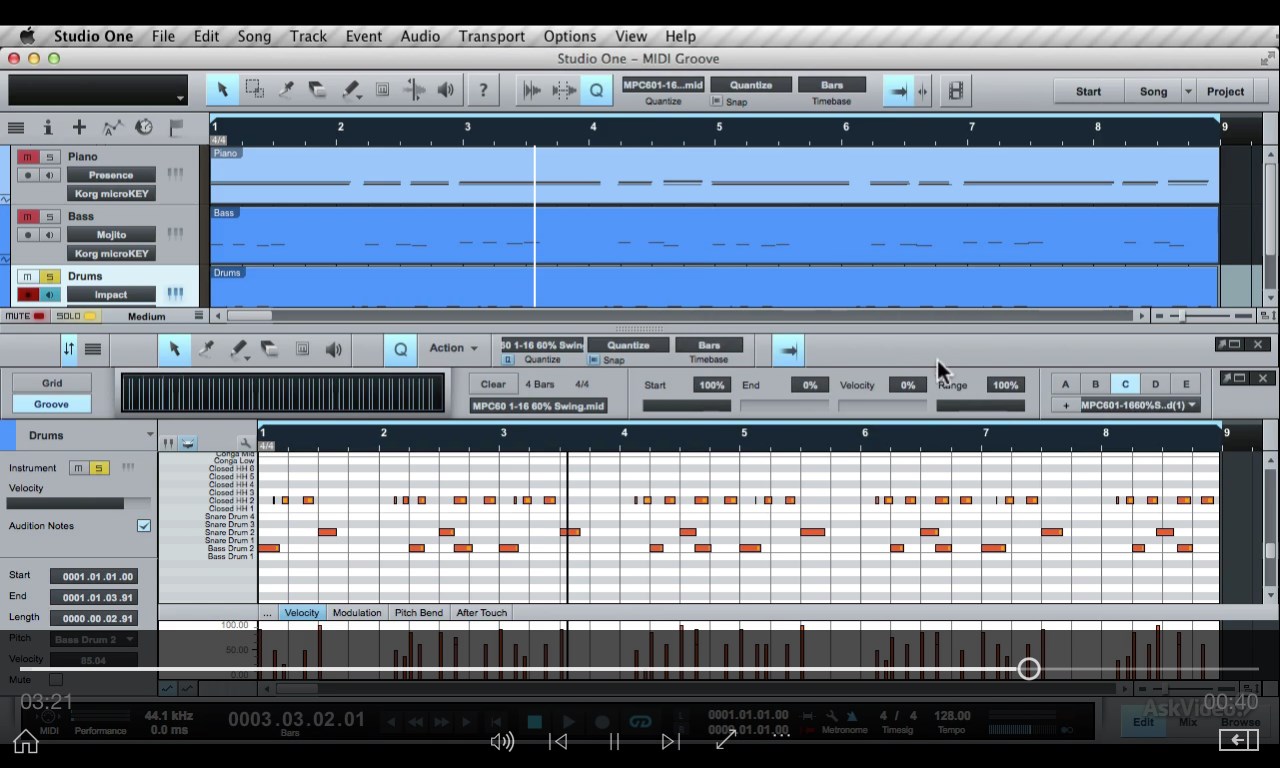
Task: Open the Bars timebase selector in main toolbar
Action: [x=831, y=85]
